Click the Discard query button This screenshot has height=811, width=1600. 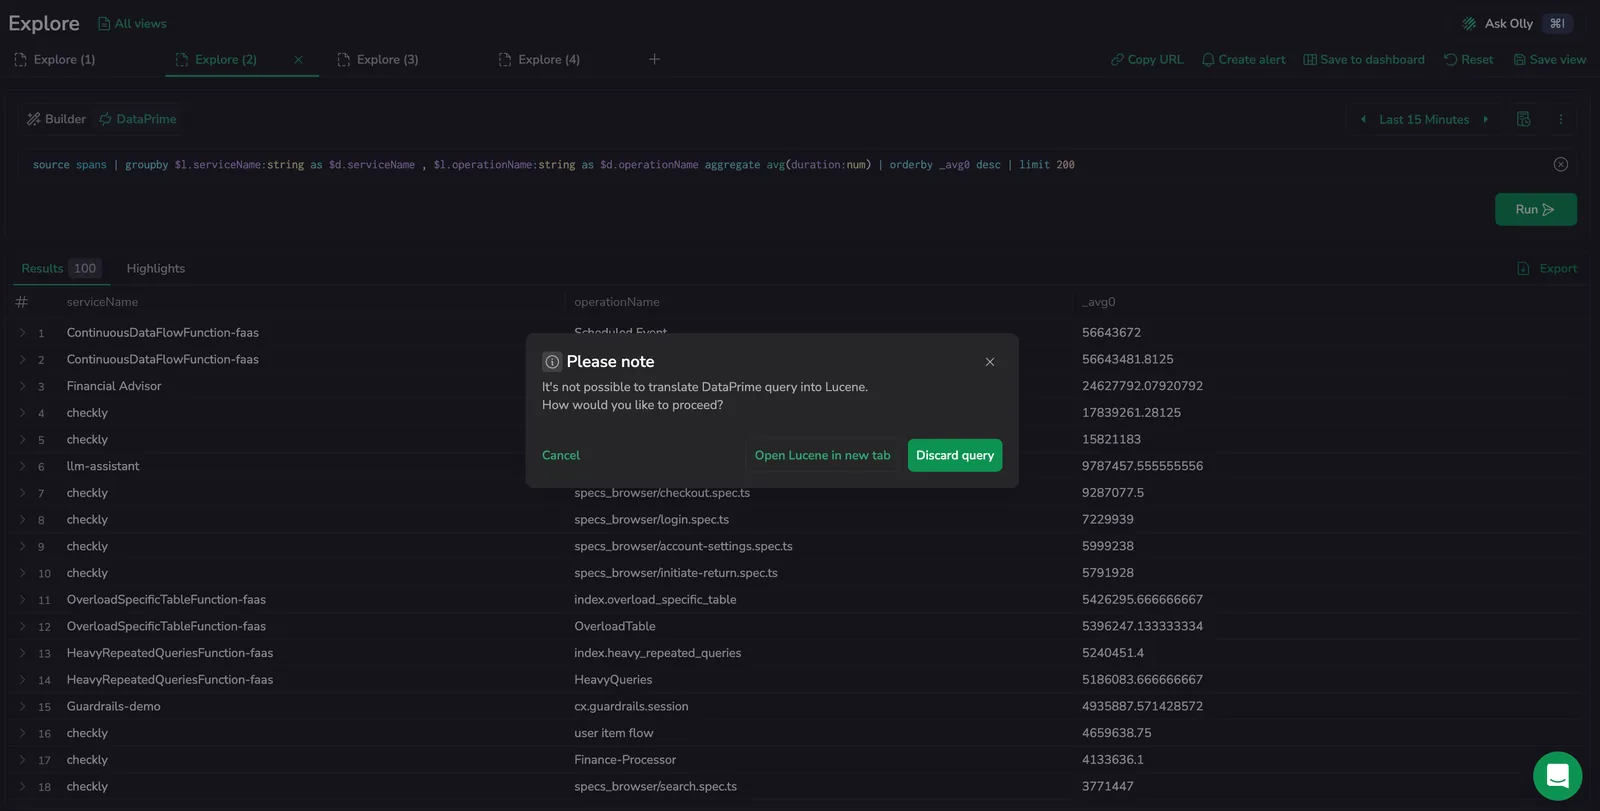coord(955,455)
